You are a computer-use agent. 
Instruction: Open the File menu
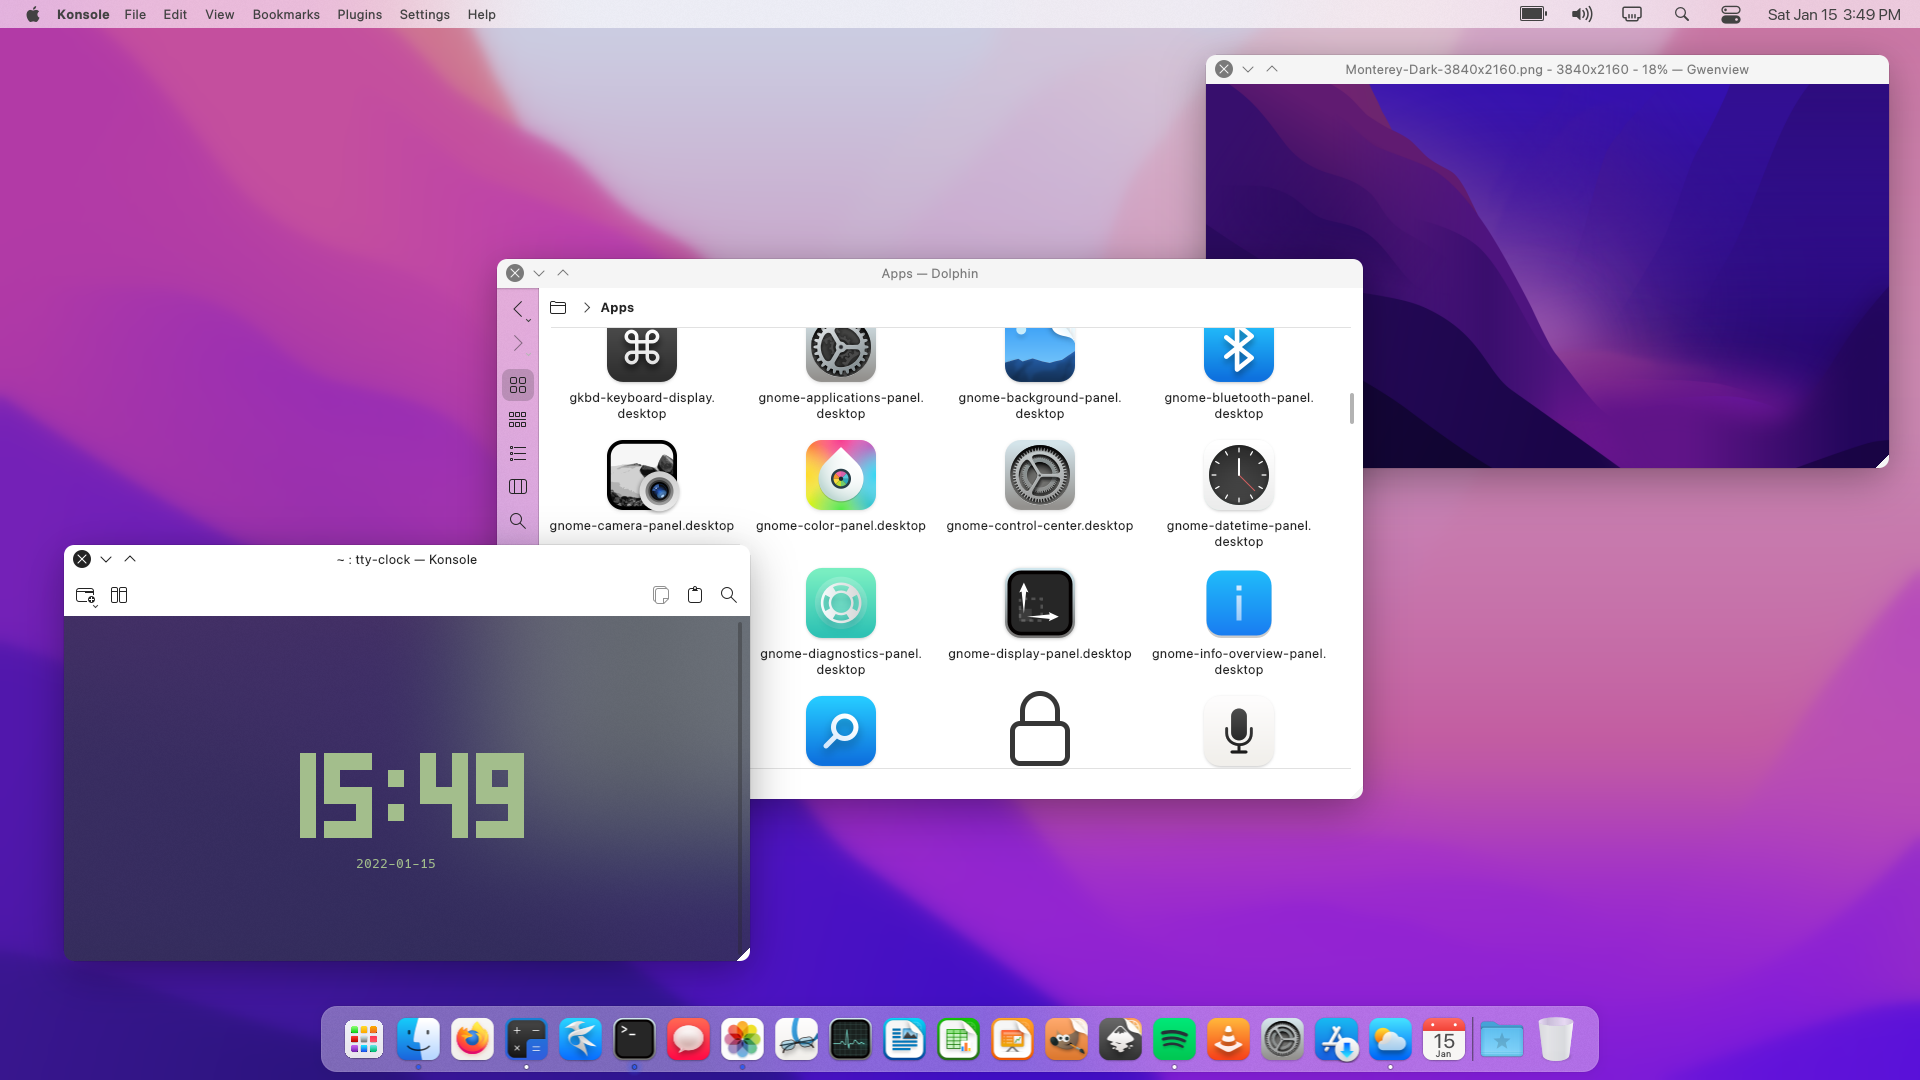(x=135, y=14)
